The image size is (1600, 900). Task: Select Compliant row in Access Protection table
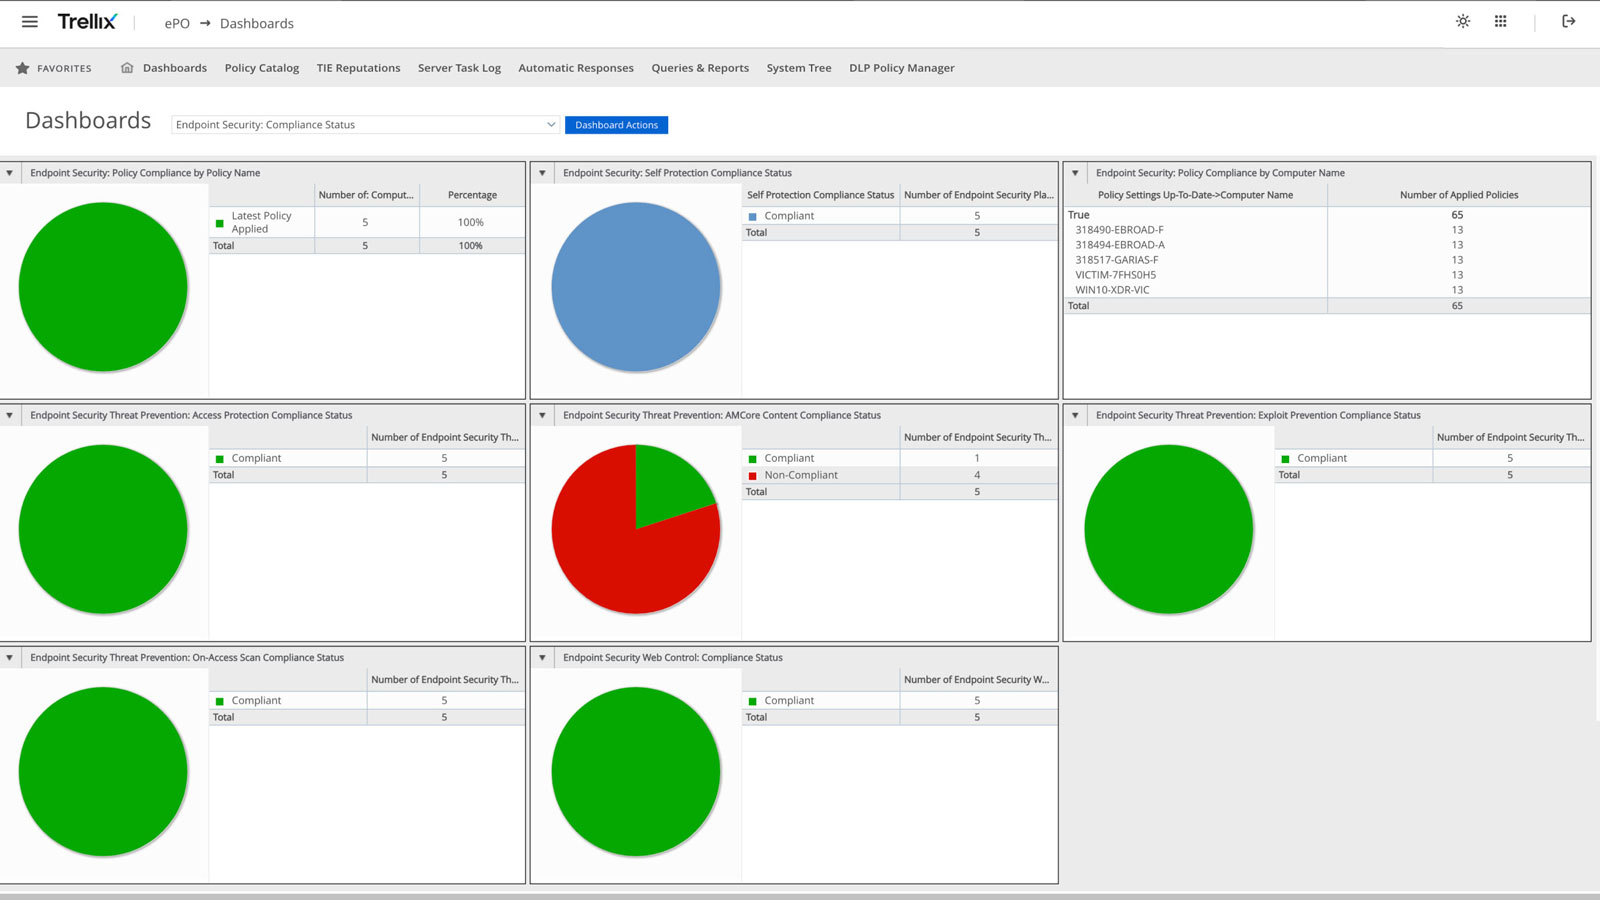point(367,458)
